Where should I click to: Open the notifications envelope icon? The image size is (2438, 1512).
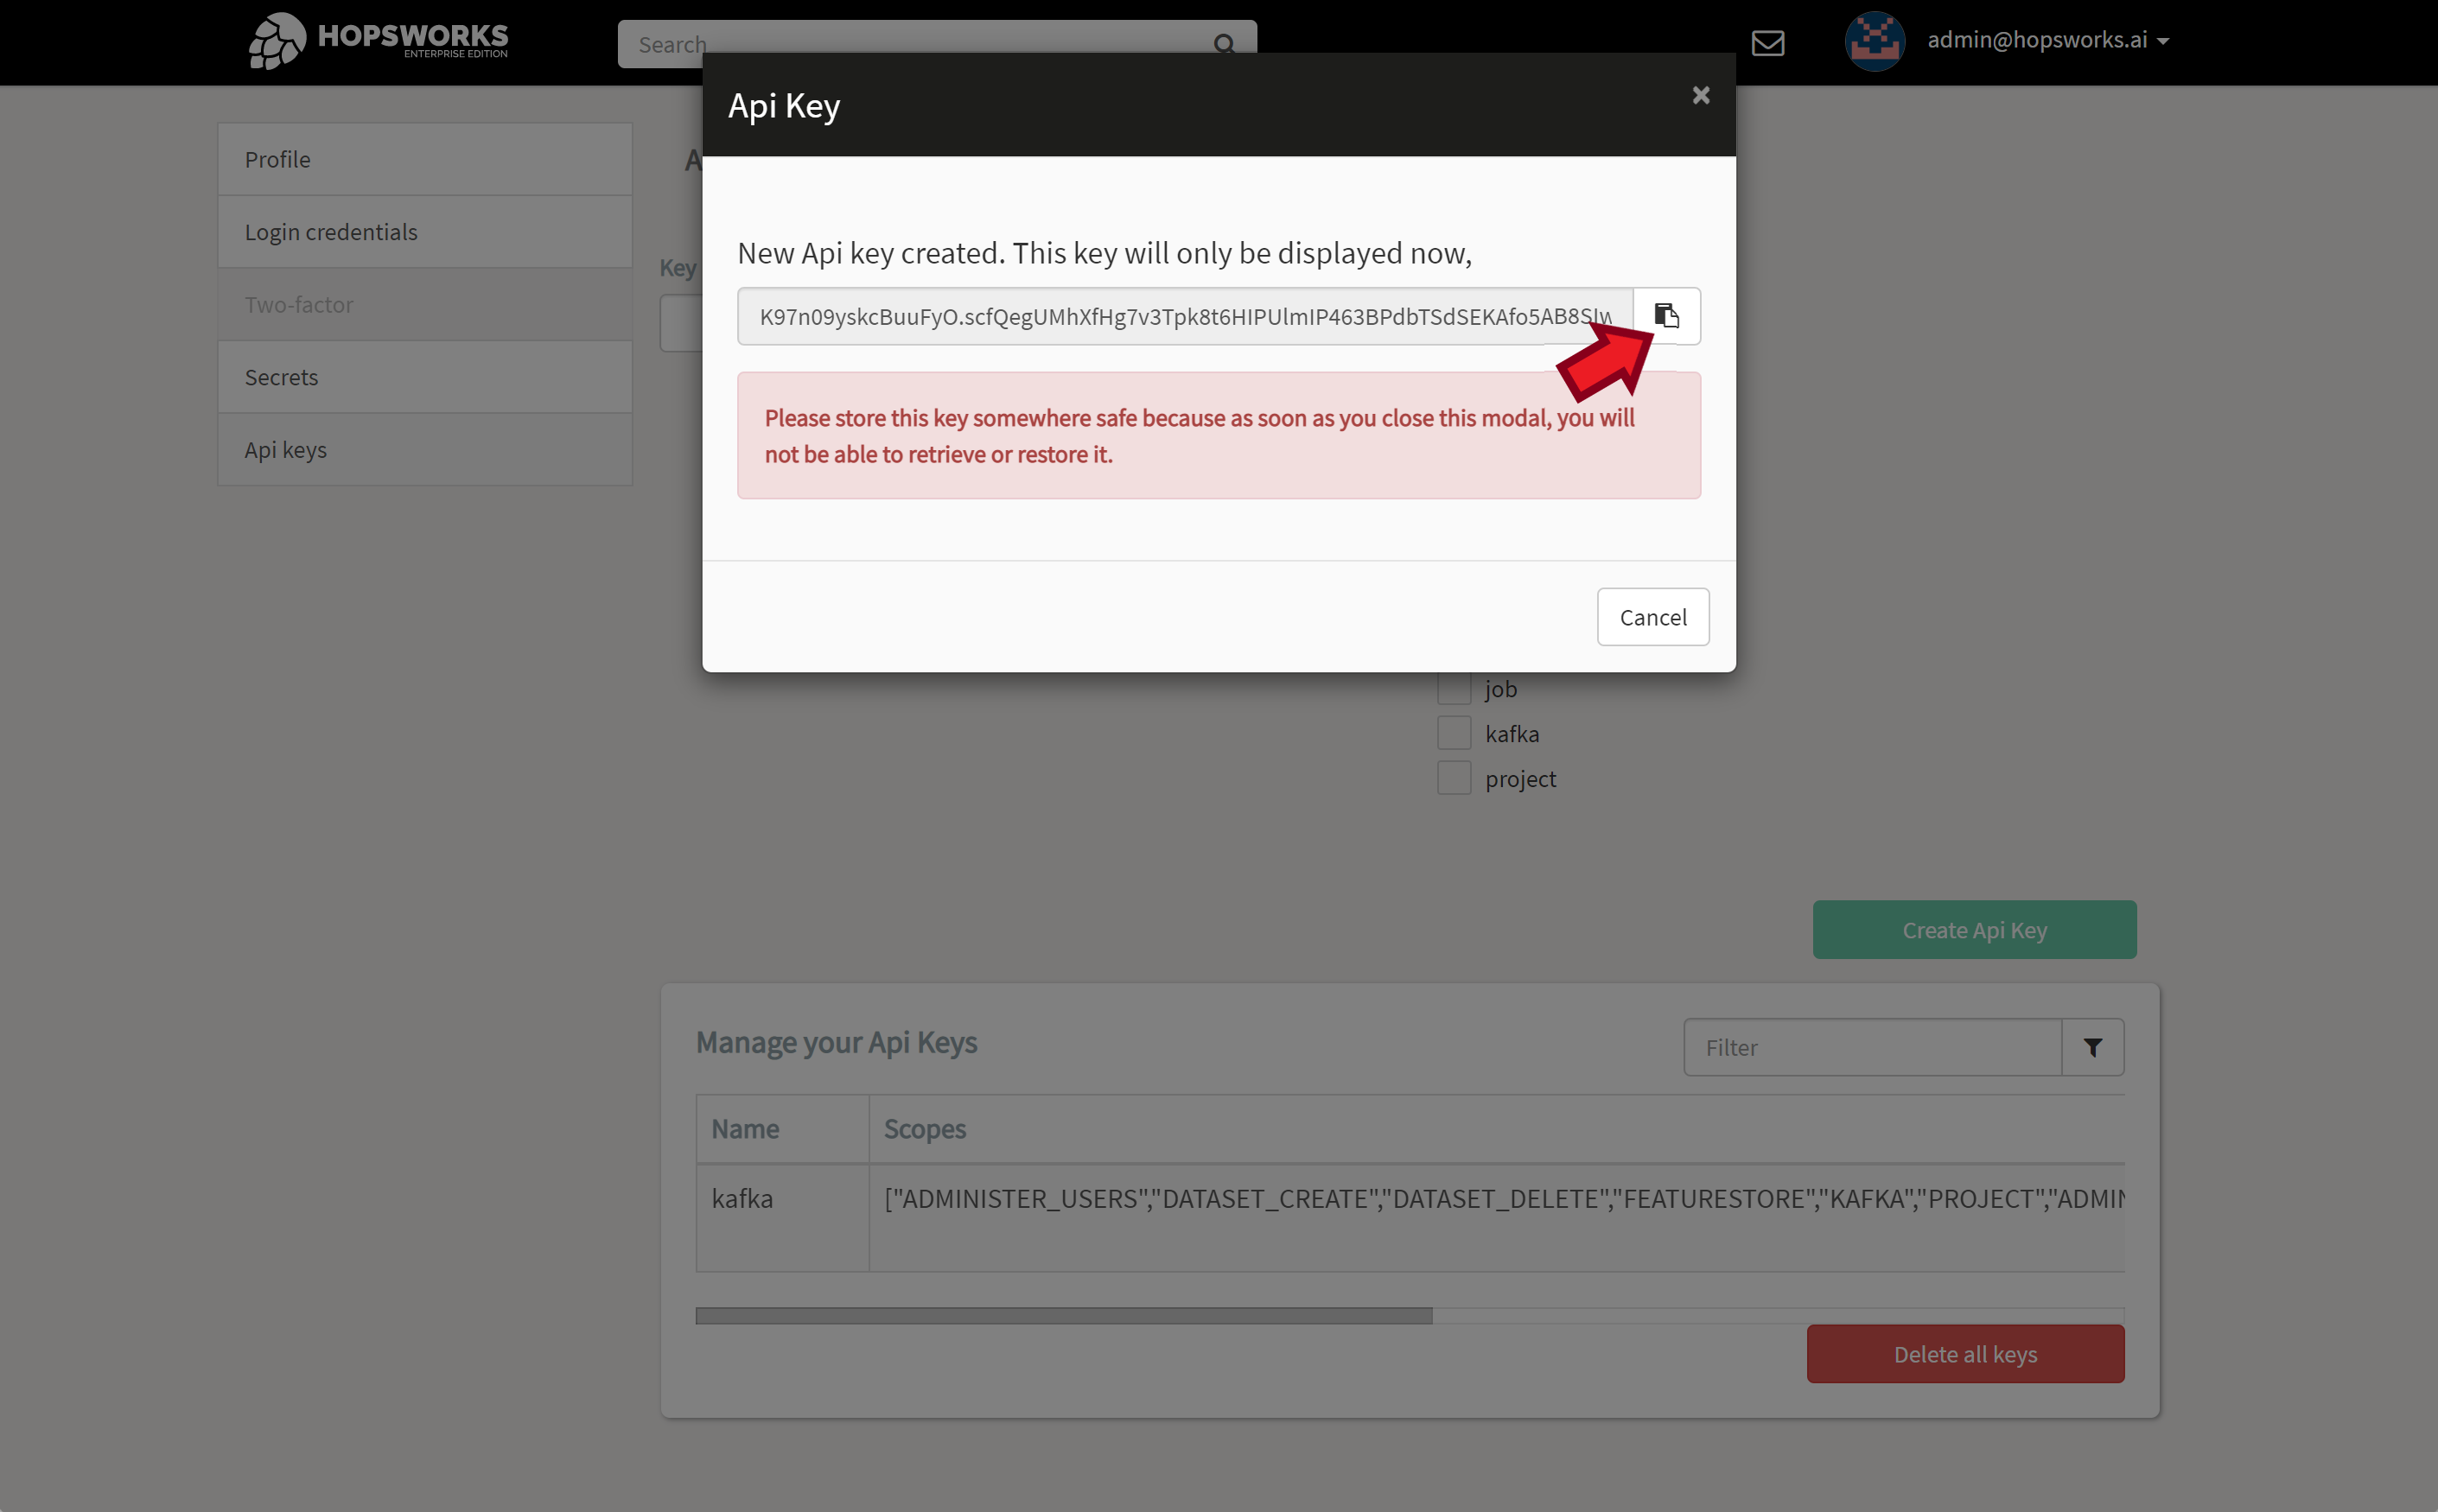pyautogui.click(x=1768, y=43)
